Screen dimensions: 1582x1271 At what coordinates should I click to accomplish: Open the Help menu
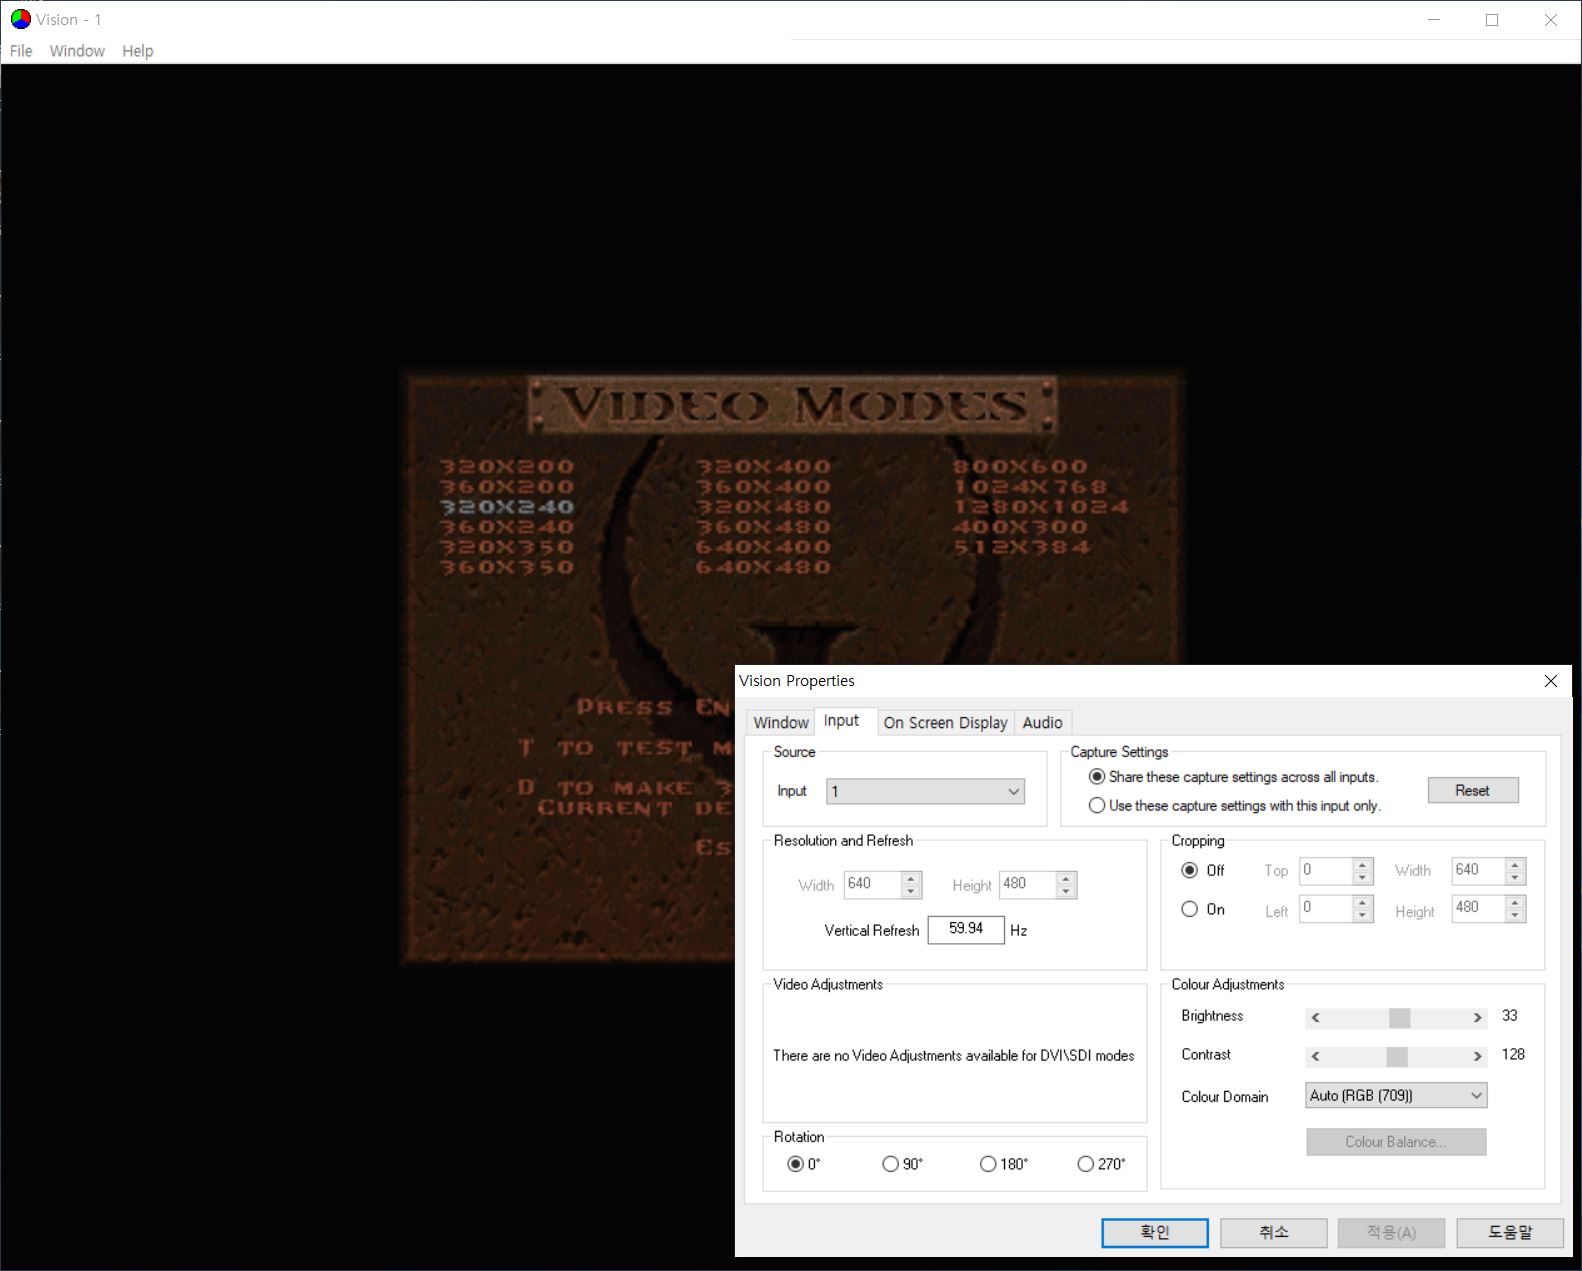tap(138, 51)
